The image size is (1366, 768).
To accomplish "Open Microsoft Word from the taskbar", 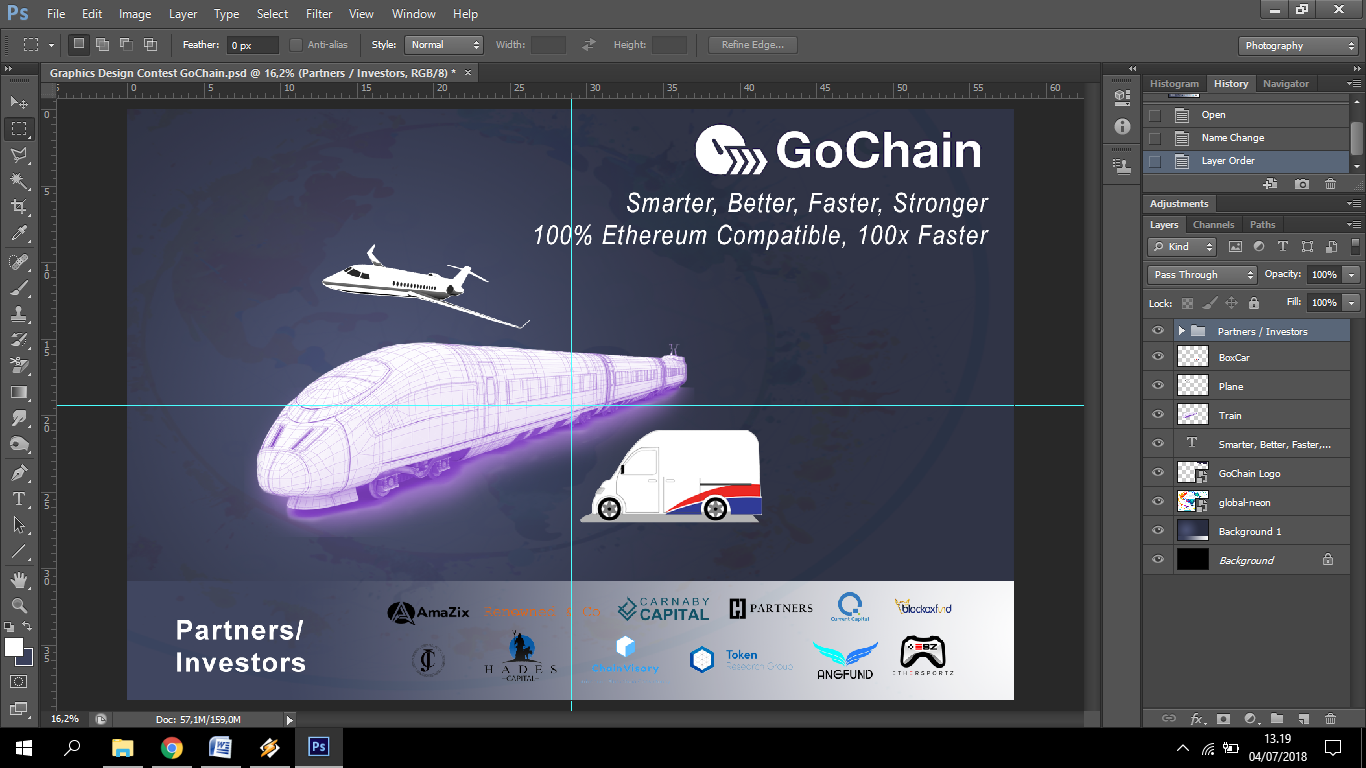I will click(220, 747).
